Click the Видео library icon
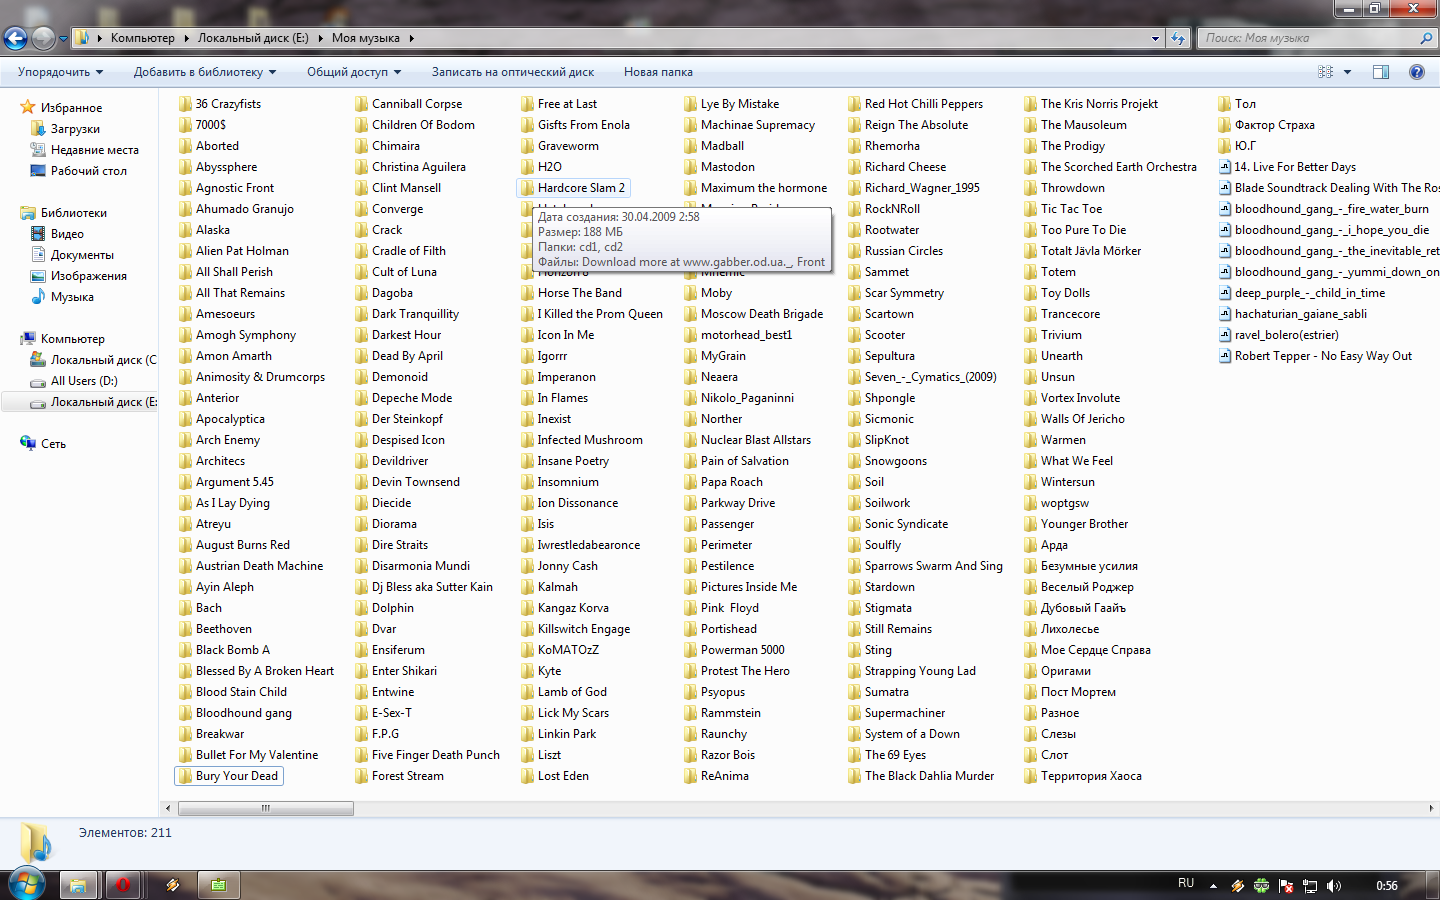1440x900 pixels. pos(38,233)
